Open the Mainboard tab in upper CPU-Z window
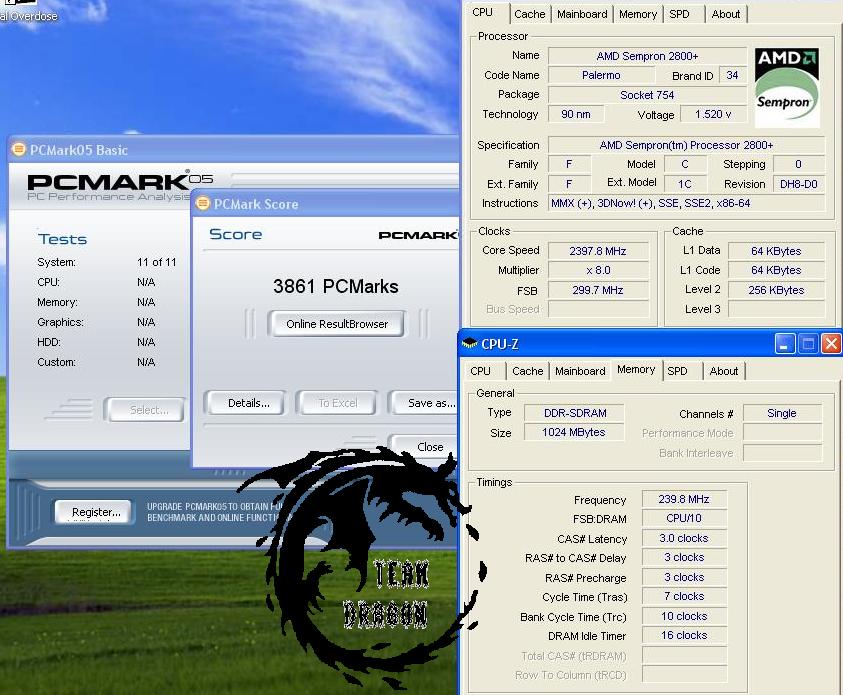843x695 pixels. (582, 15)
